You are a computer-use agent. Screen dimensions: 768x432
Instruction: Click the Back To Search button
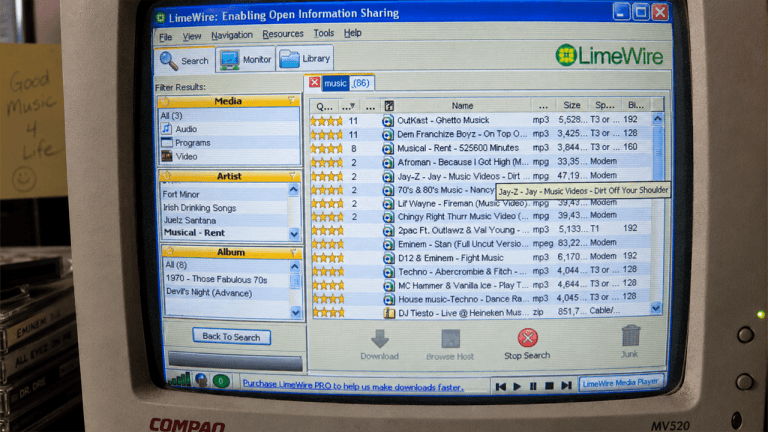231,336
